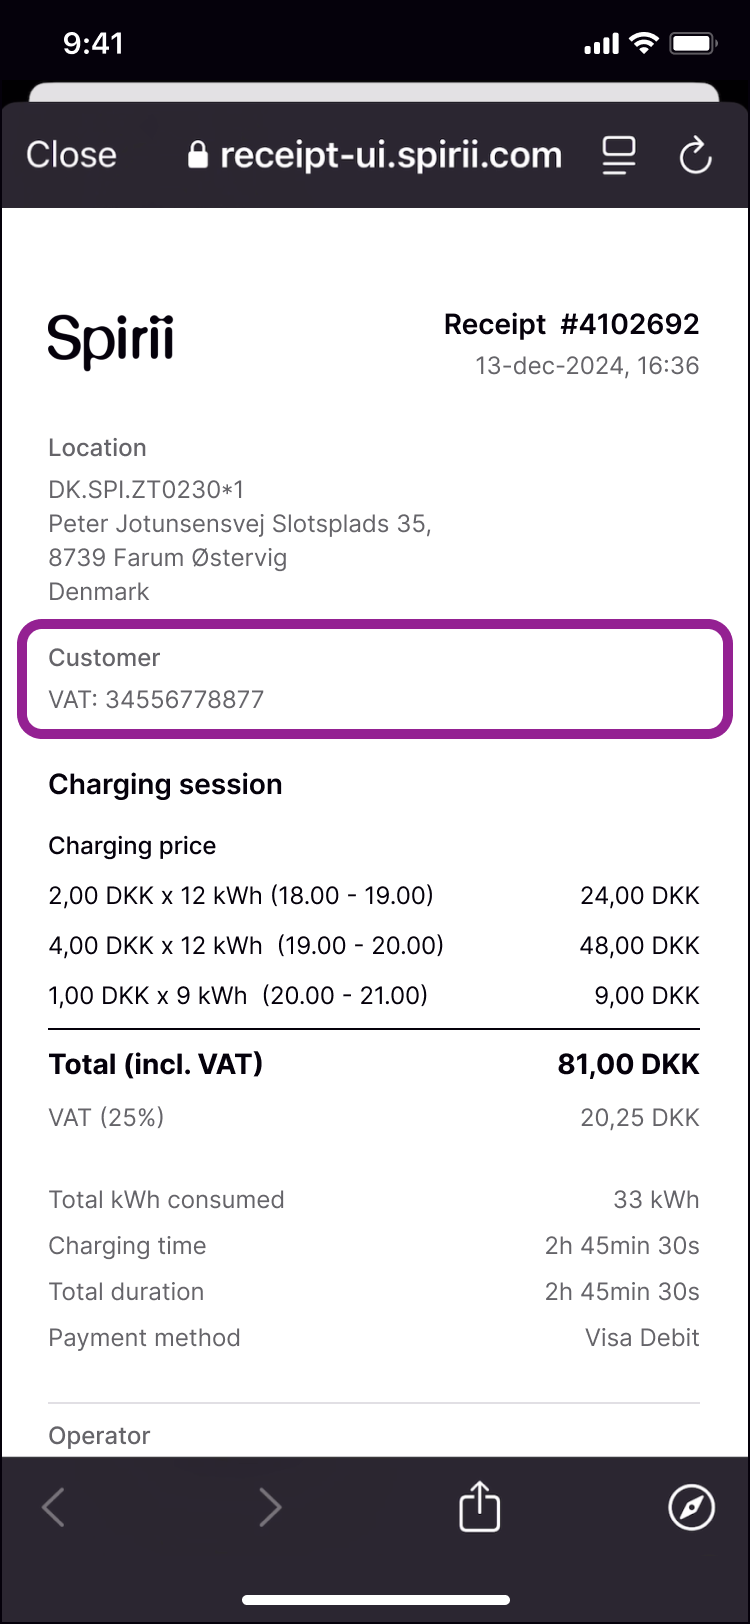
Task: Tap the location ID DK.SPI.ZT0230*1
Action: tap(146, 490)
